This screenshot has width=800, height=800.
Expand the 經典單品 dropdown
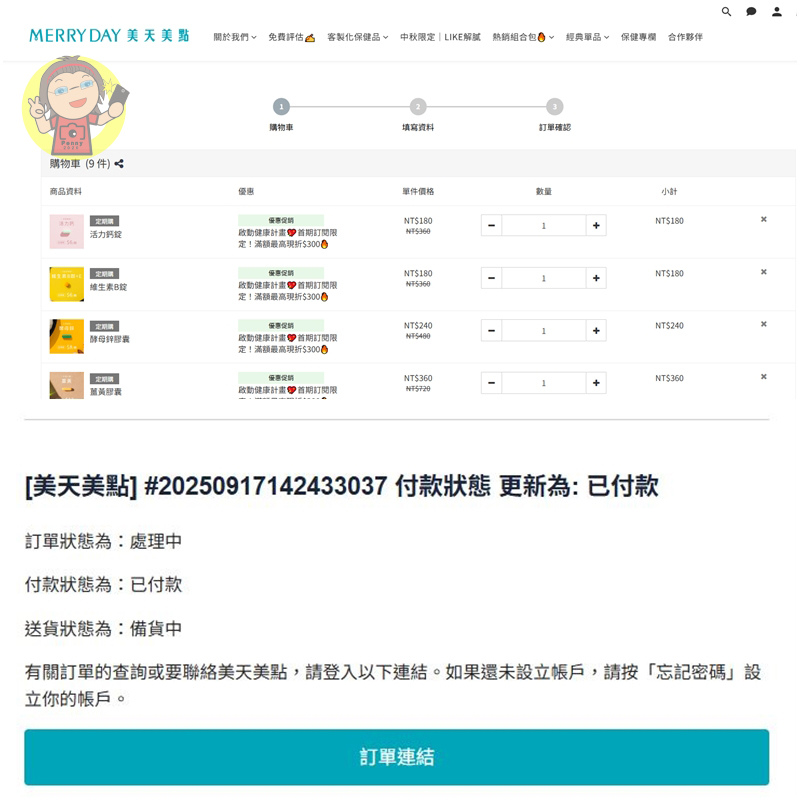pyautogui.click(x=587, y=37)
